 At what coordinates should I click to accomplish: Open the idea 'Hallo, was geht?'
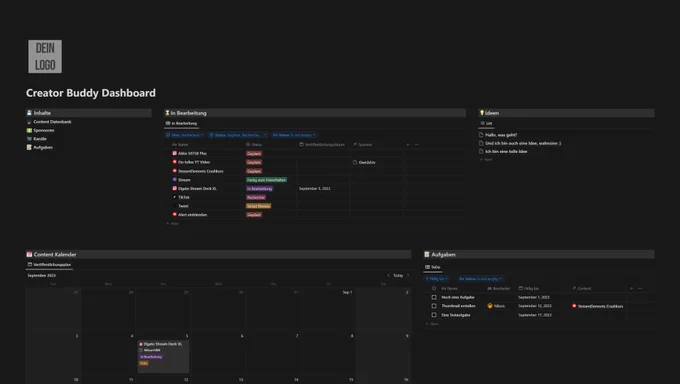(x=501, y=135)
